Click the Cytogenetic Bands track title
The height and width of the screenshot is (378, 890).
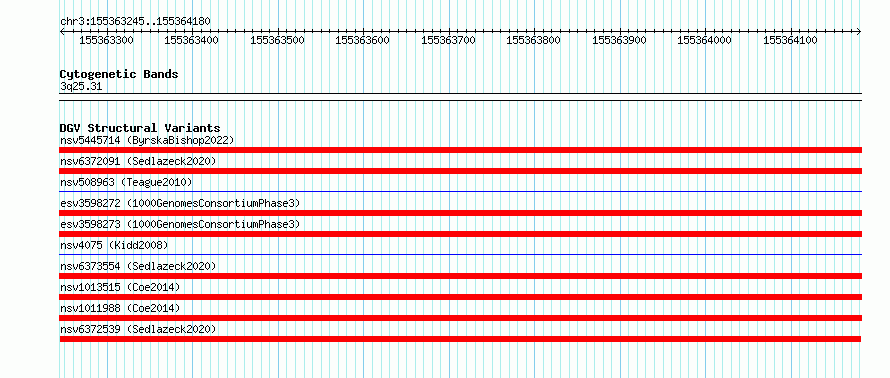[x=119, y=74]
